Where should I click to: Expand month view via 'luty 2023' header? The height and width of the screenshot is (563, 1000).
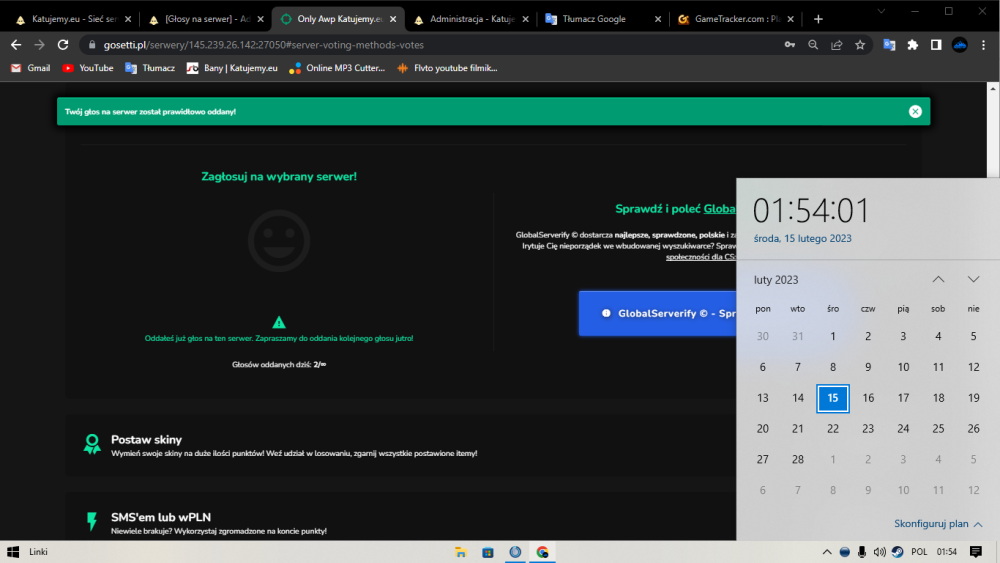pyautogui.click(x=776, y=280)
